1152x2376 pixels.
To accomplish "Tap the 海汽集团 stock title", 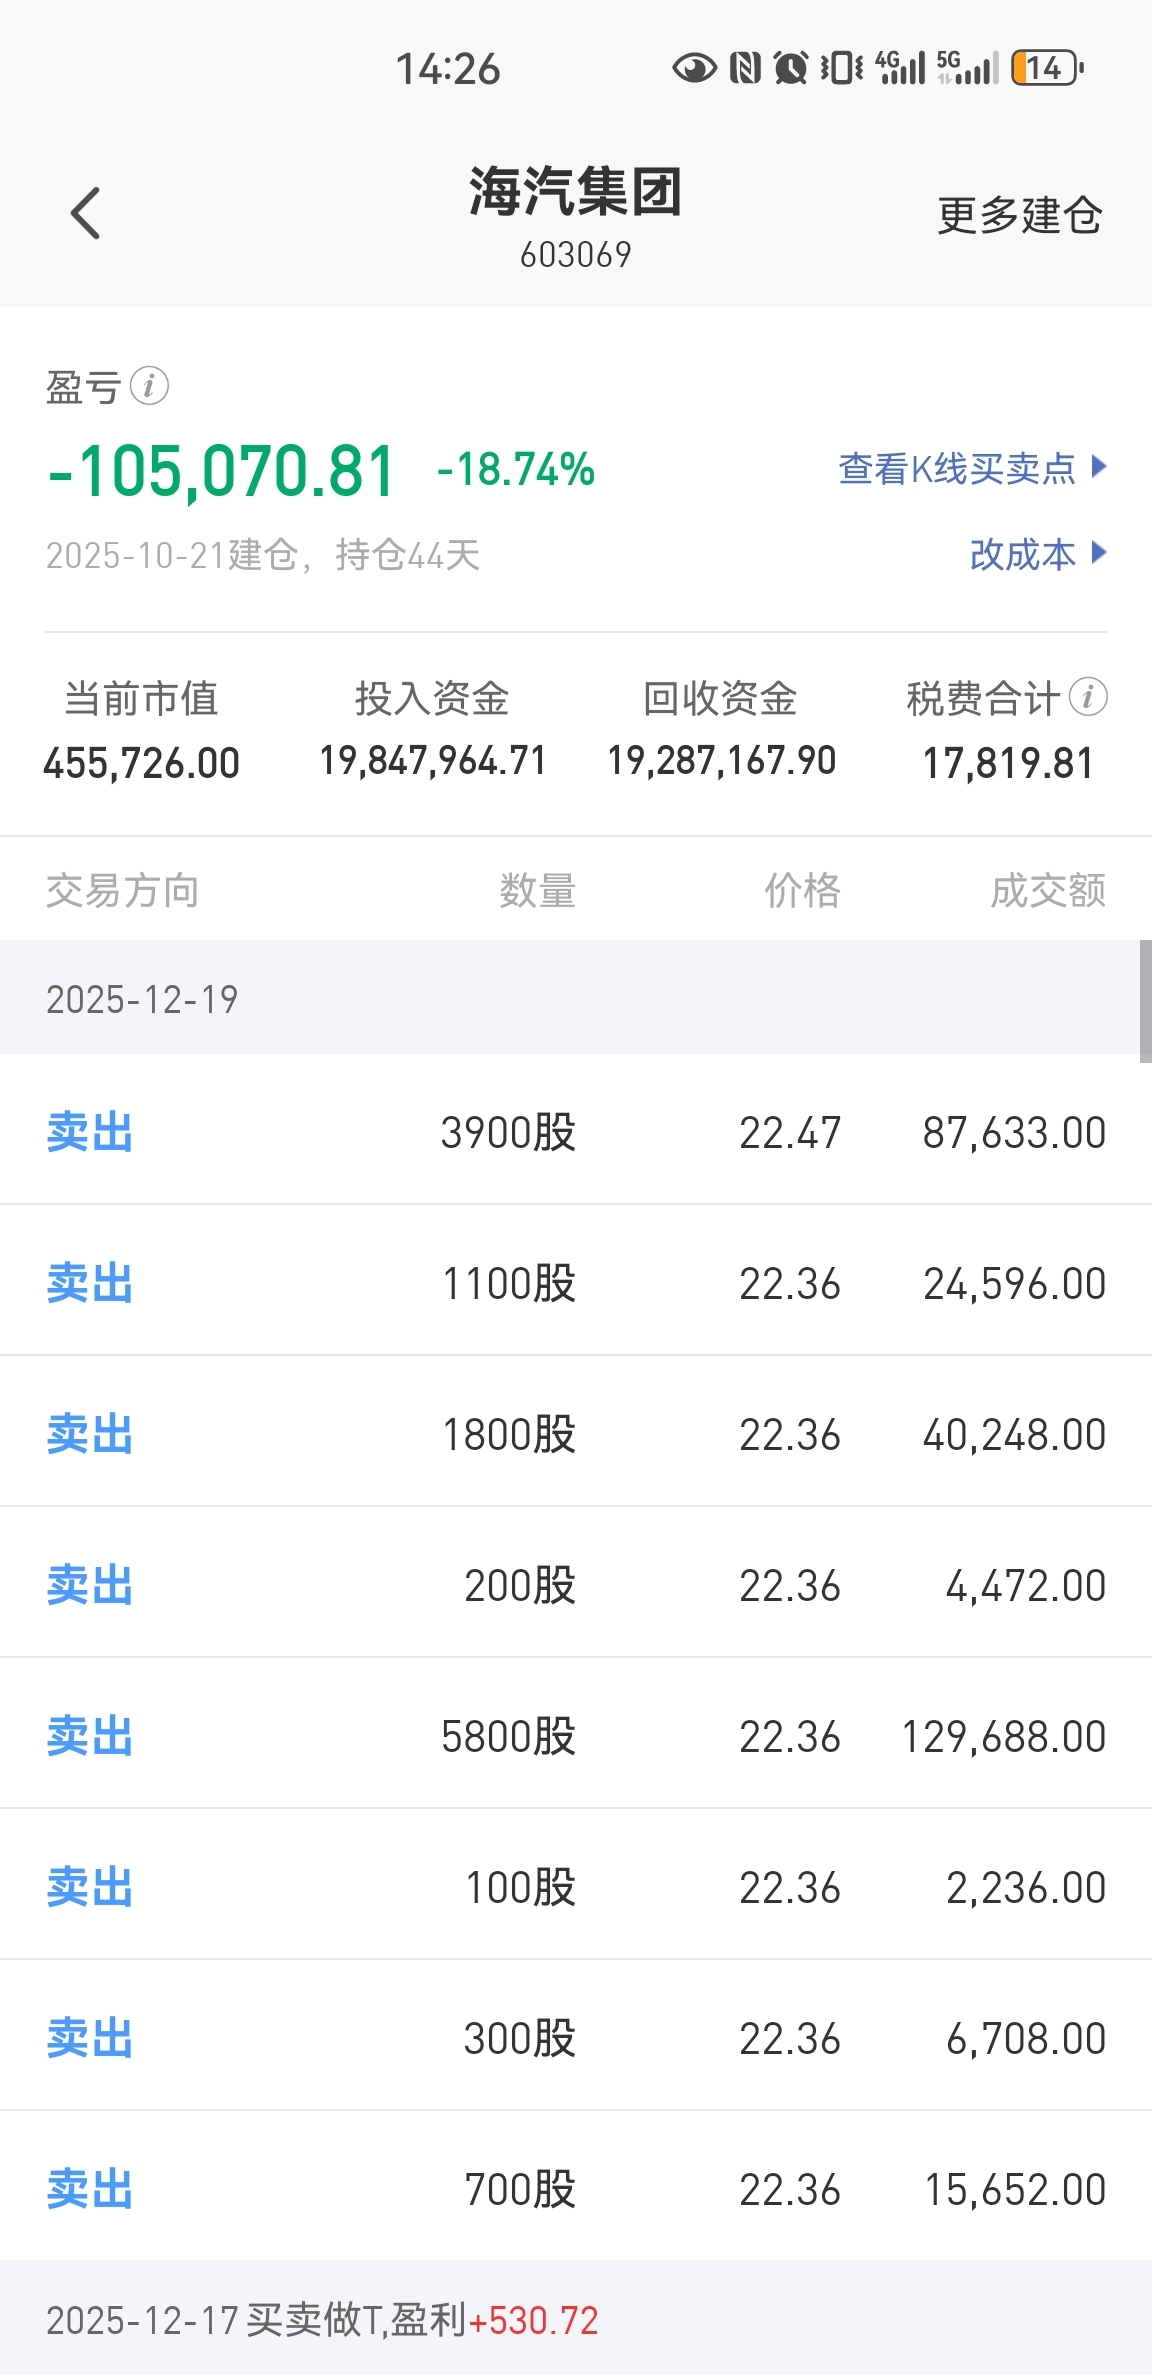I will pyautogui.click(x=575, y=192).
